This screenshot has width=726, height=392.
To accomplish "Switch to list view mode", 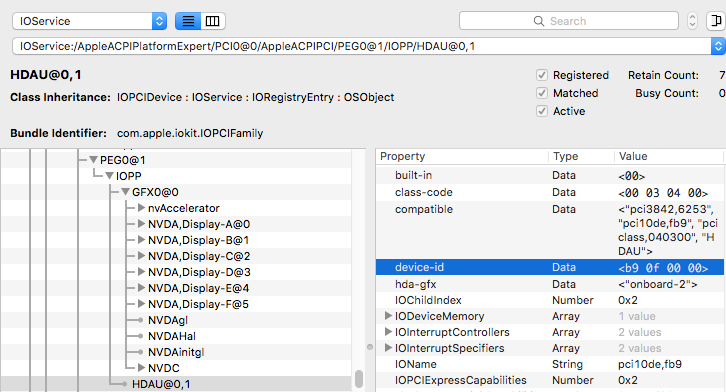I will [x=188, y=21].
